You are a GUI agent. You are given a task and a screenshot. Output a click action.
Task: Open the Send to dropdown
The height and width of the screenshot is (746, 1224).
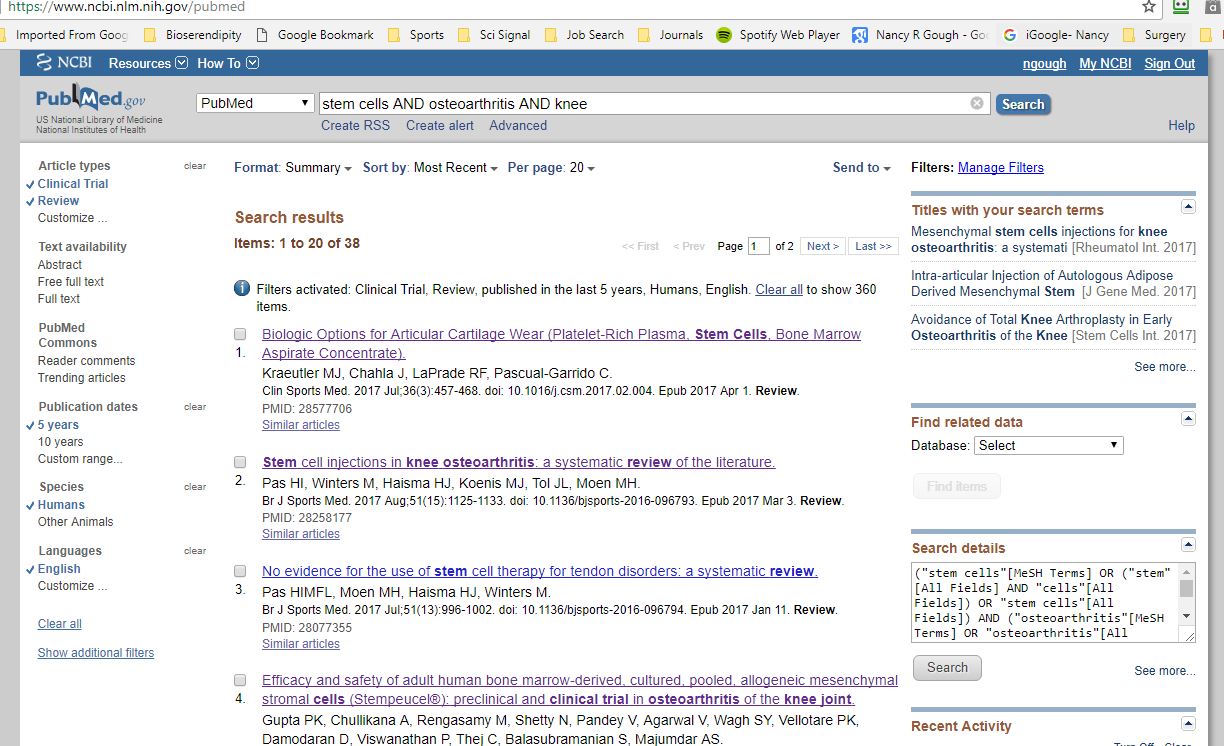pos(861,168)
